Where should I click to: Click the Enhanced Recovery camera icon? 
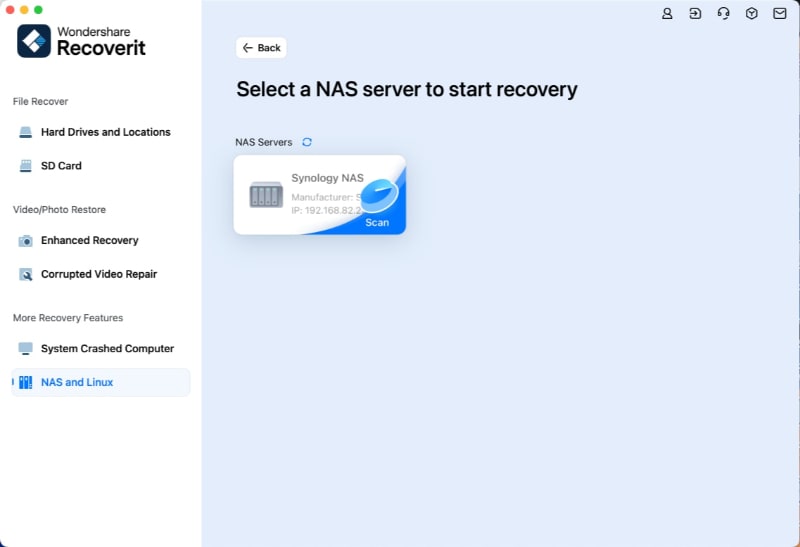(26, 241)
